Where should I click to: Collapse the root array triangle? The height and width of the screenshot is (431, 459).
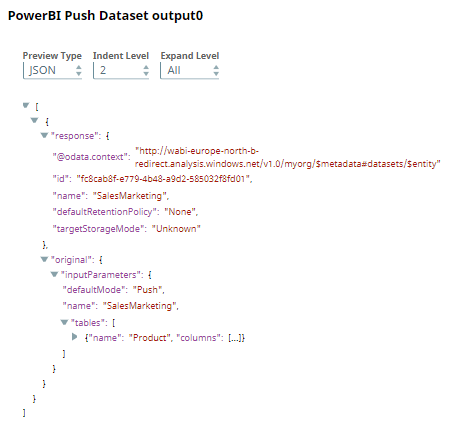click(x=26, y=106)
